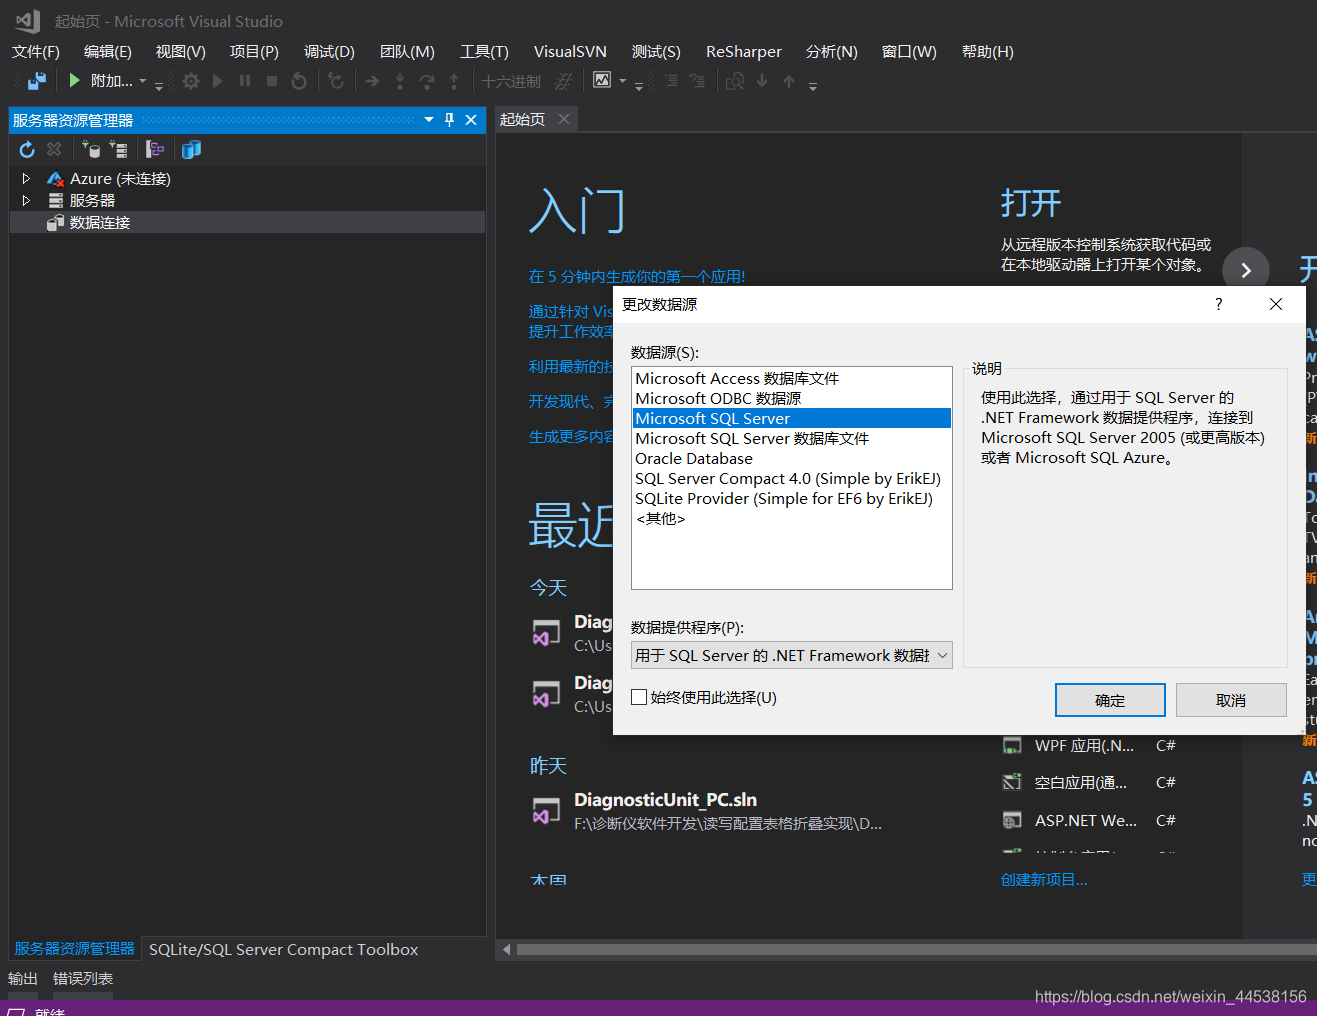This screenshot has width=1317, height=1016.
Task: Close the 起始页 tab
Action: click(564, 119)
